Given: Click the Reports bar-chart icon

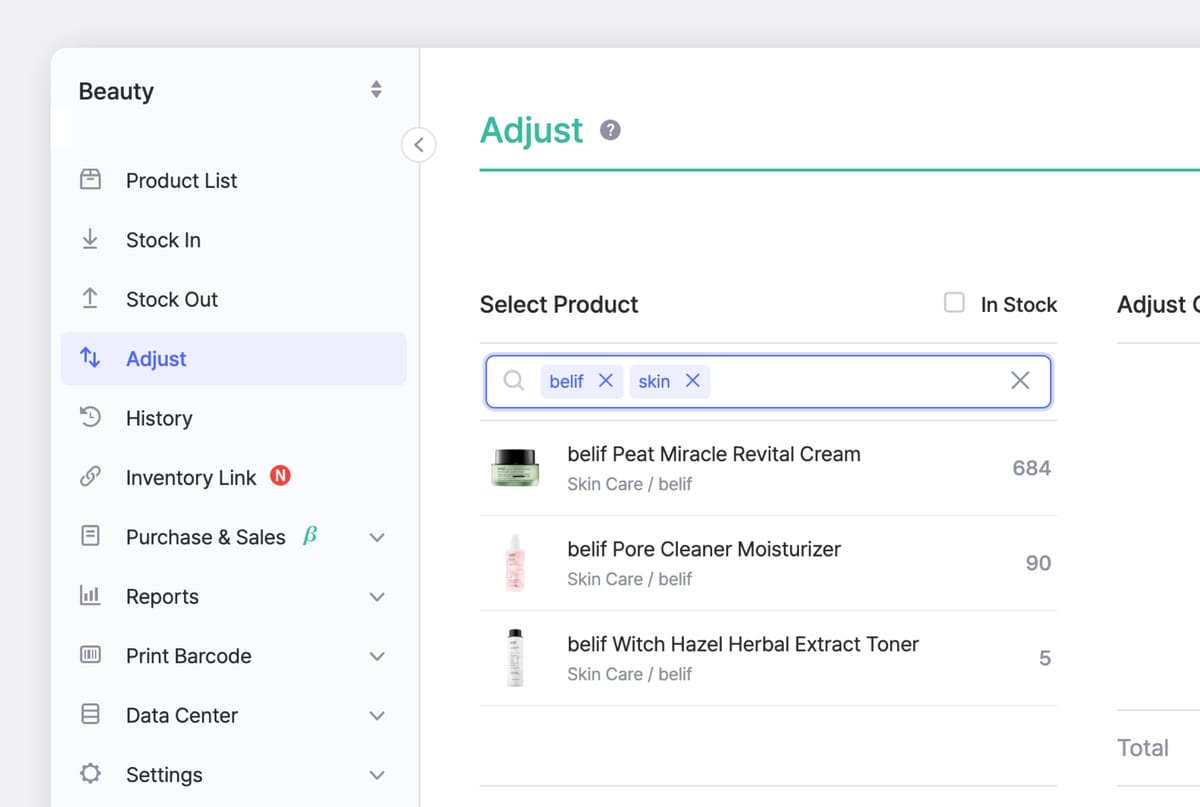Looking at the screenshot, I should pyautogui.click(x=91, y=596).
